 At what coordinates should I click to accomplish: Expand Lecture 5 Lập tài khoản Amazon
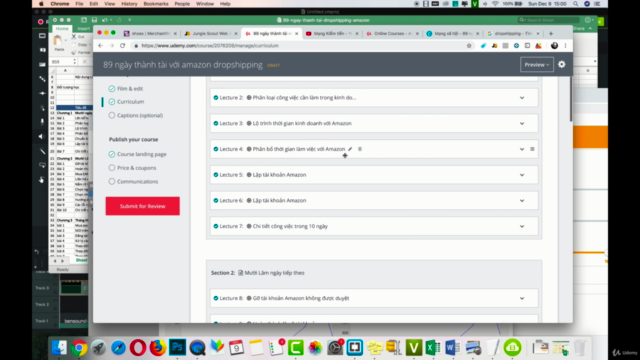(x=522, y=175)
